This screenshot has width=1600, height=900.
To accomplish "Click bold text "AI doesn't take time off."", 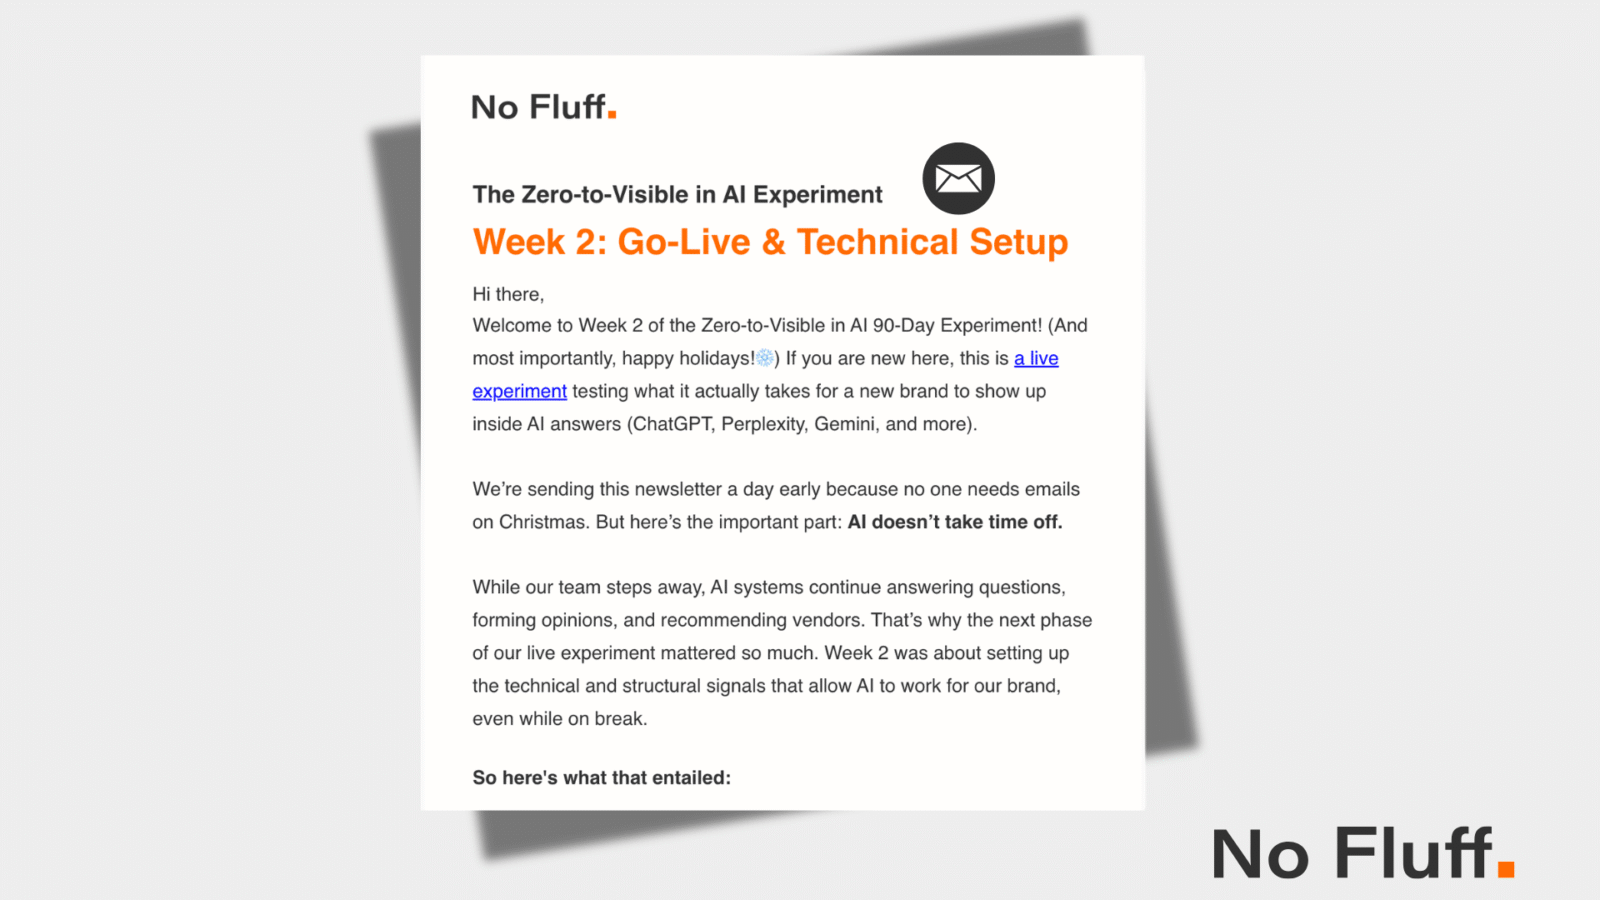I will tap(955, 522).
